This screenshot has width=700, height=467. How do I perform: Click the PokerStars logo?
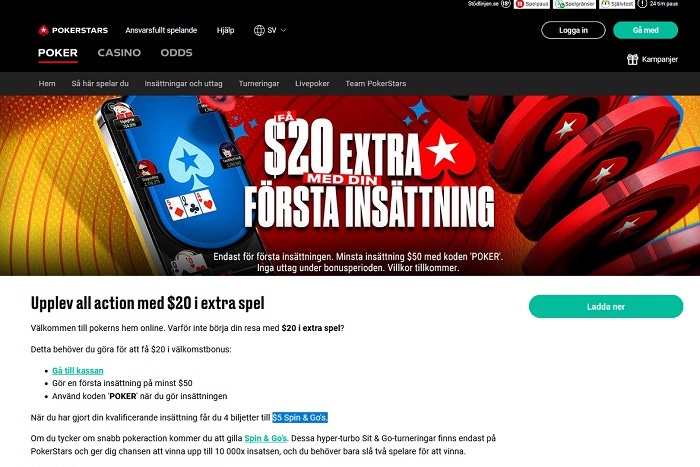[x=73, y=30]
